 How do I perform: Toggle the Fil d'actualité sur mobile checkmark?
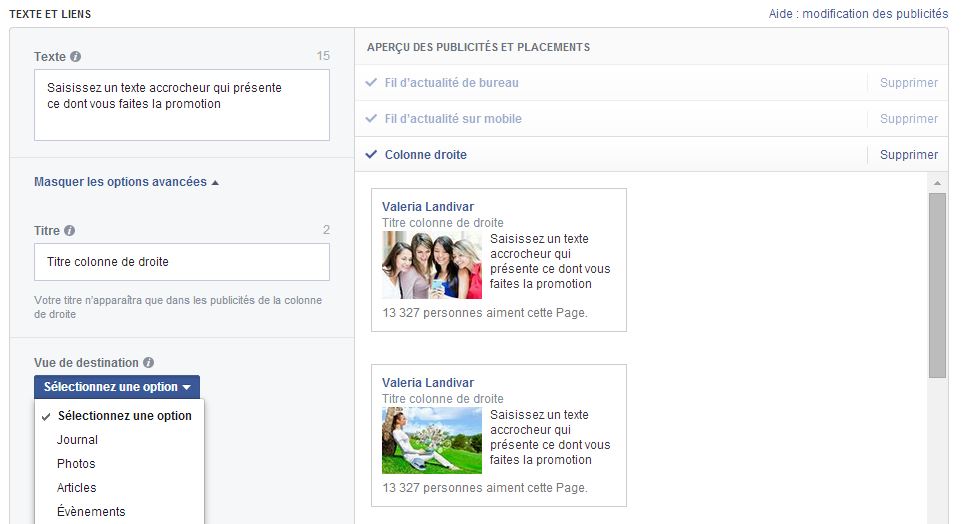click(371, 118)
